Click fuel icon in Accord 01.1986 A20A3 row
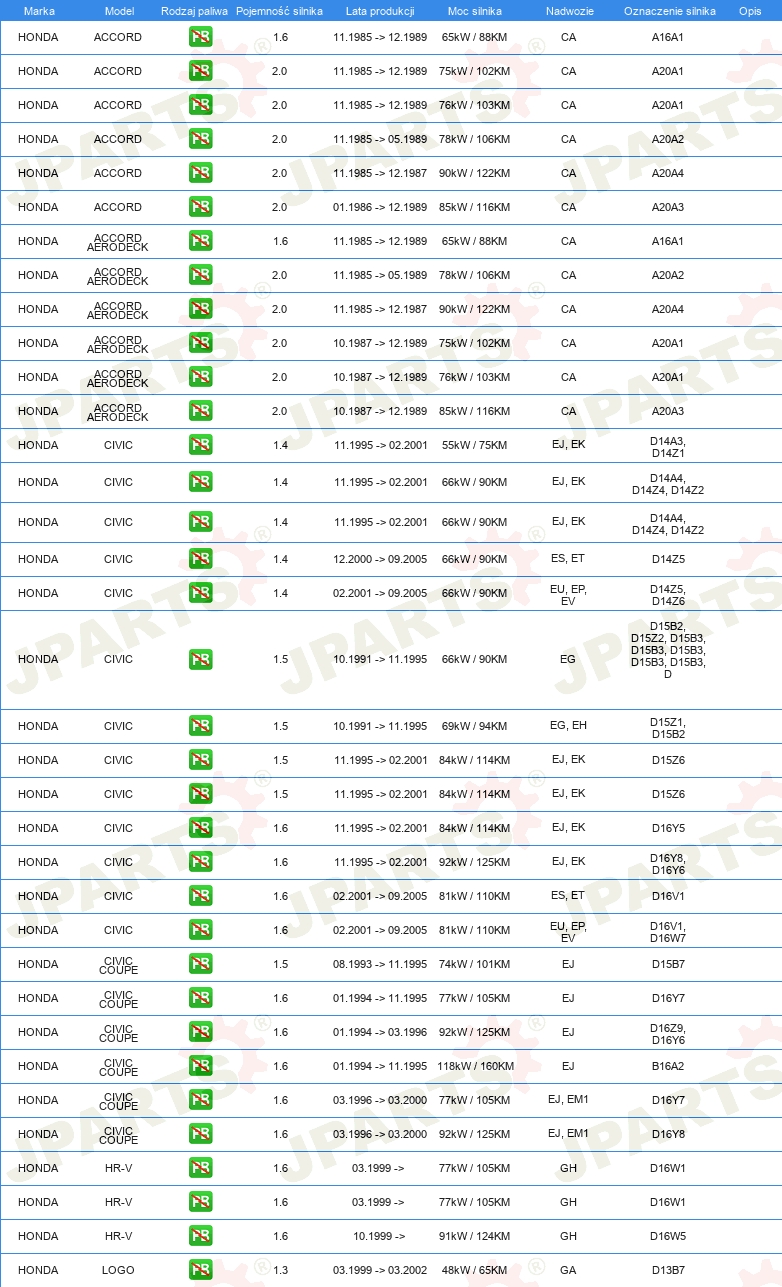 [x=201, y=207]
